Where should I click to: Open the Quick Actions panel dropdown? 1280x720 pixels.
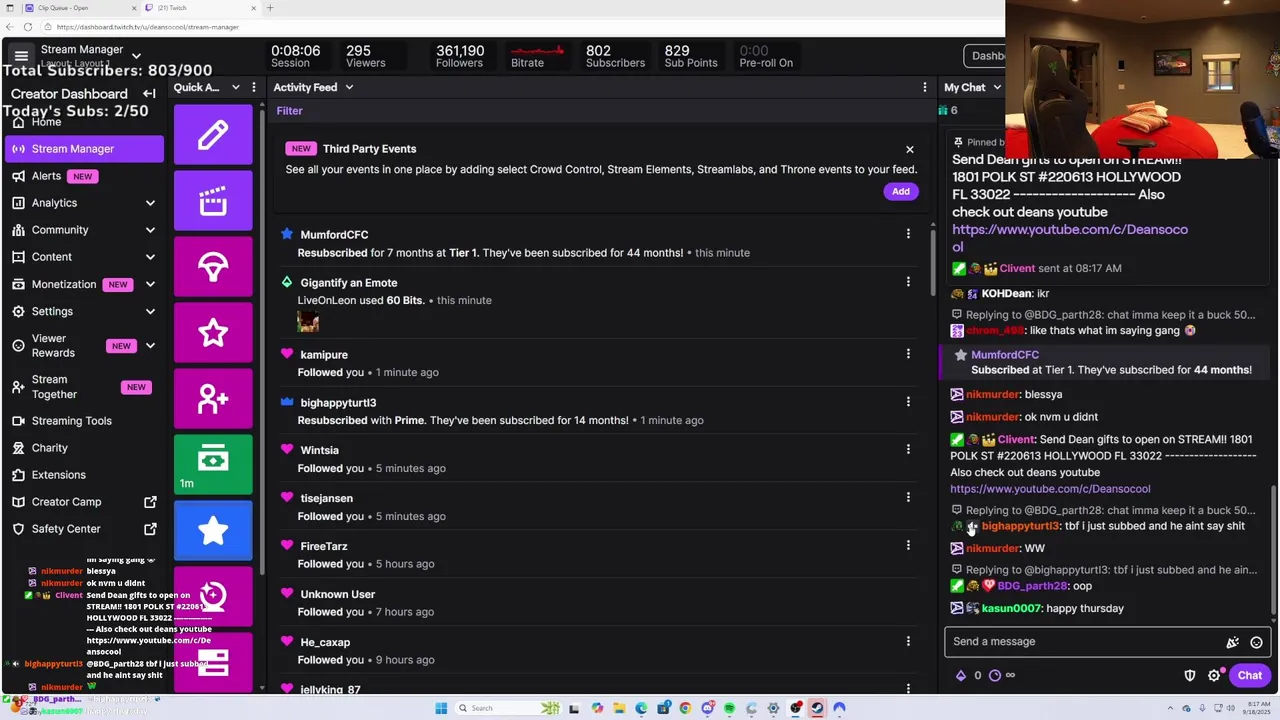236,88
